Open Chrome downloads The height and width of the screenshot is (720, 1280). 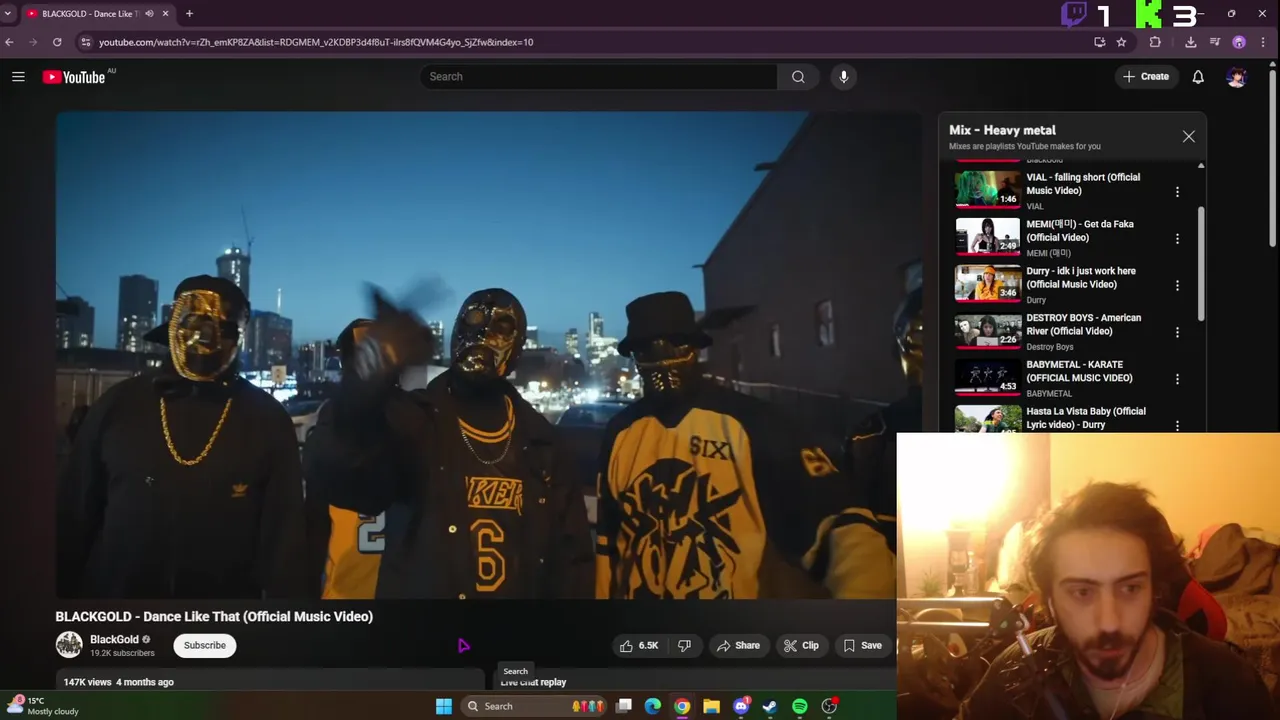click(1190, 42)
